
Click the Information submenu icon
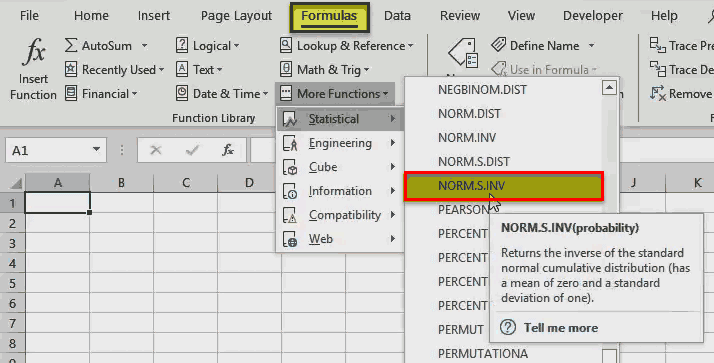[290, 191]
